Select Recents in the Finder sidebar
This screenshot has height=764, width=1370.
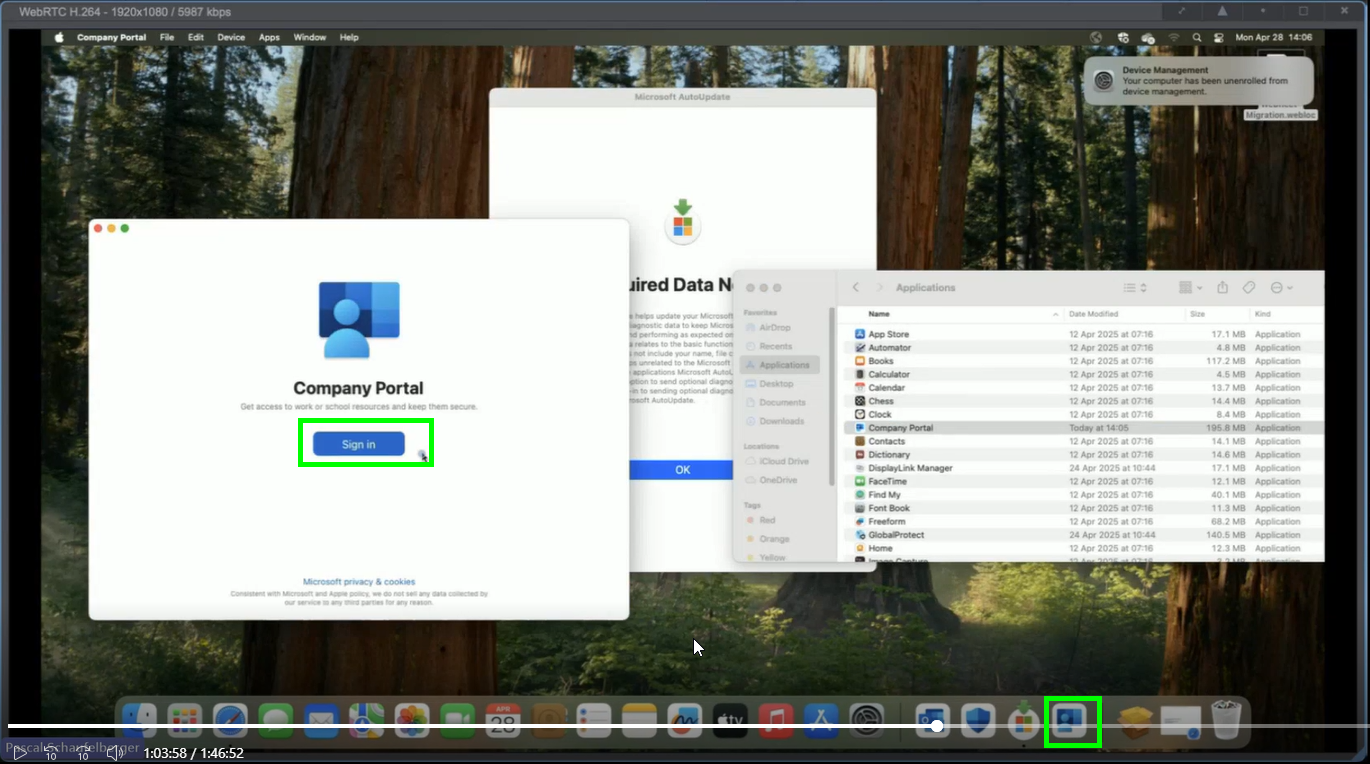[x=775, y=346]
